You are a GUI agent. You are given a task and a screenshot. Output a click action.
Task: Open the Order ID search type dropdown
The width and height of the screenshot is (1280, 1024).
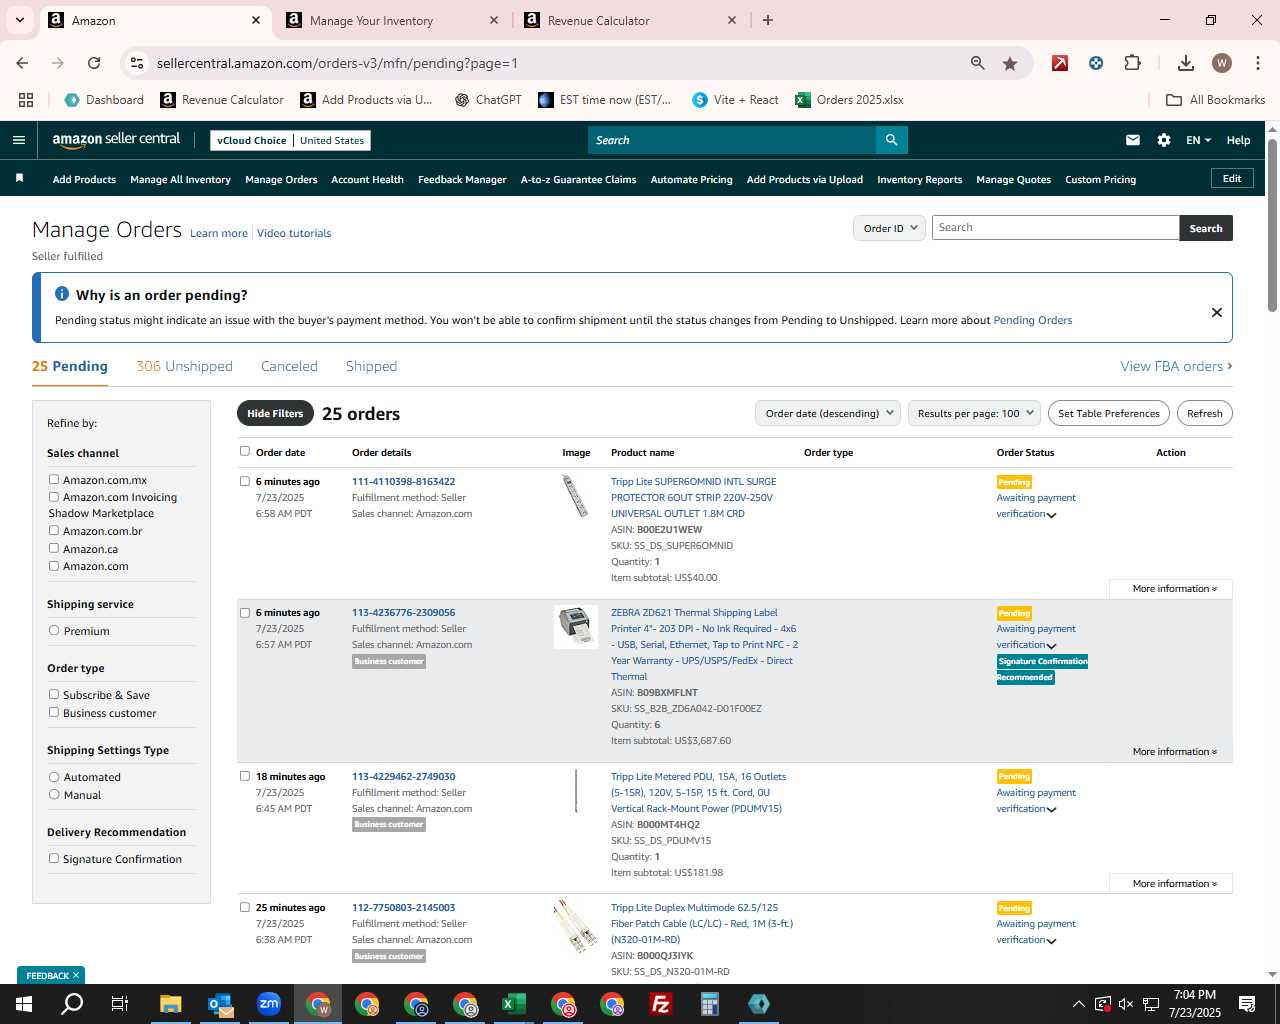pyautogui.click(x=889, y=228)
